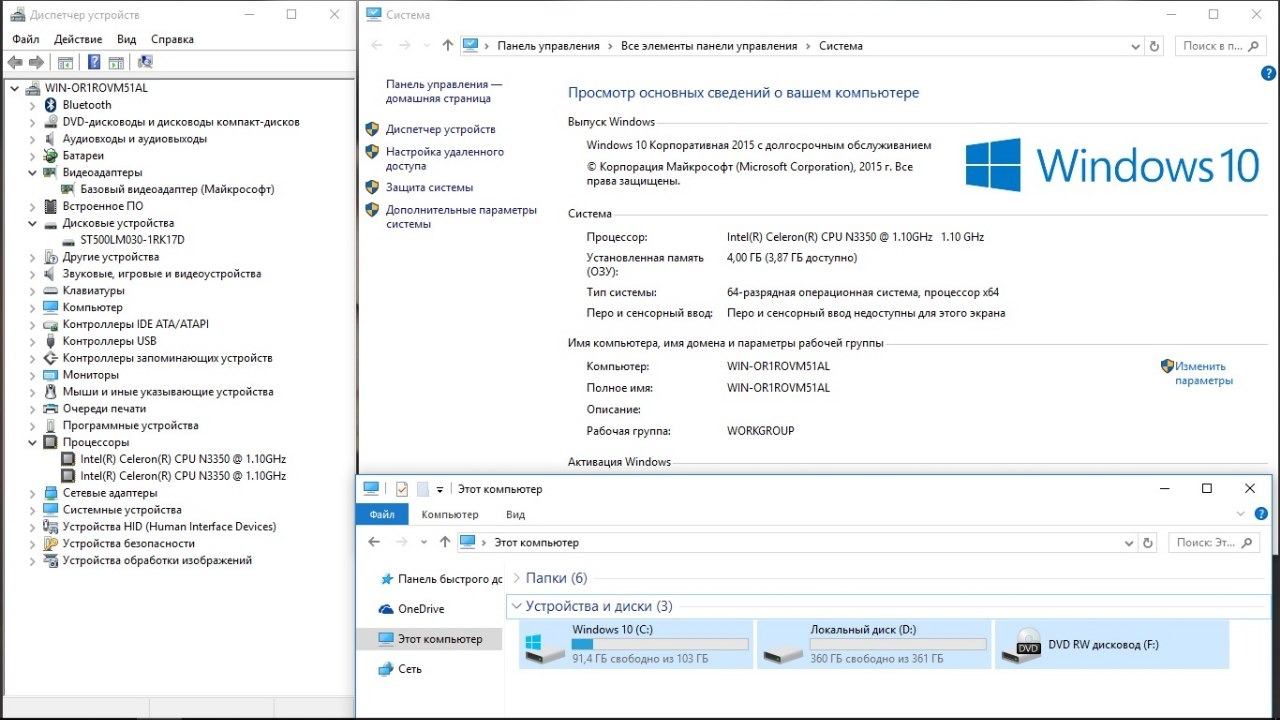The height and width of the screenshot is (720, 1280).
Task: Open the Справка menu in Device Manager
Action: pos(172,39)
